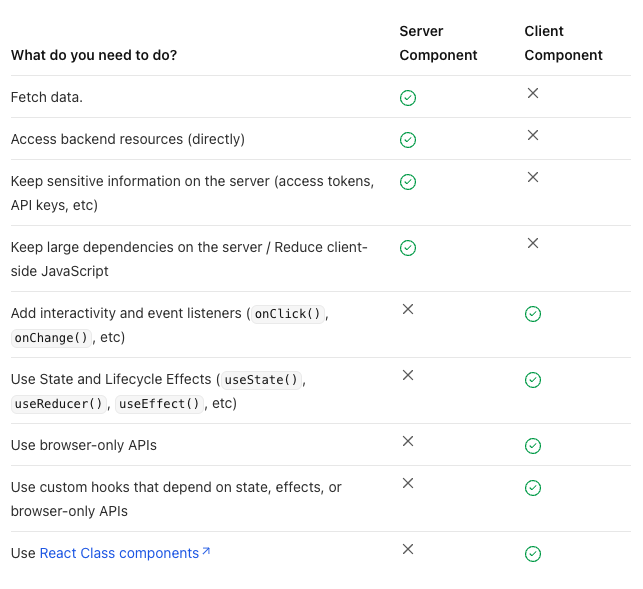Click the Client check for custom hooks row

pyautogui.click(x=533, y=488)
